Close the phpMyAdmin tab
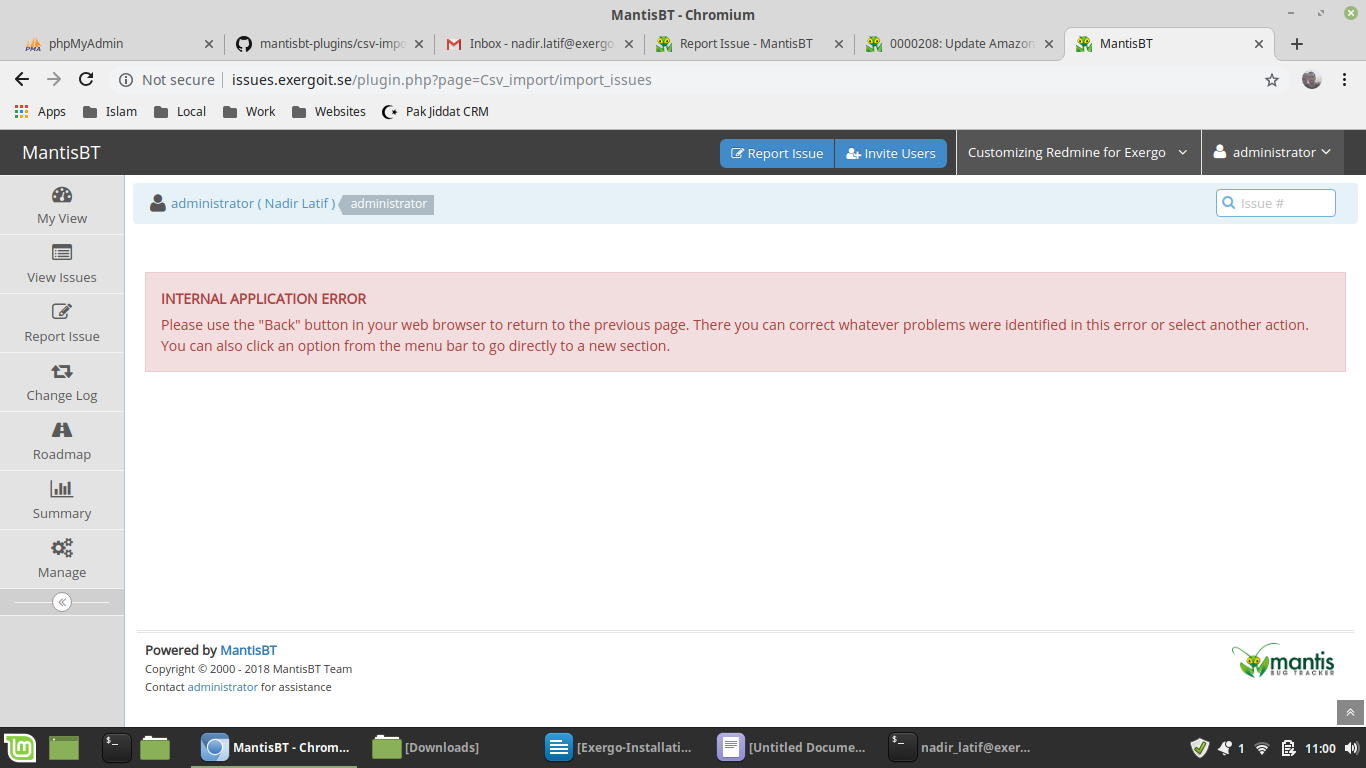 (209, 44)
